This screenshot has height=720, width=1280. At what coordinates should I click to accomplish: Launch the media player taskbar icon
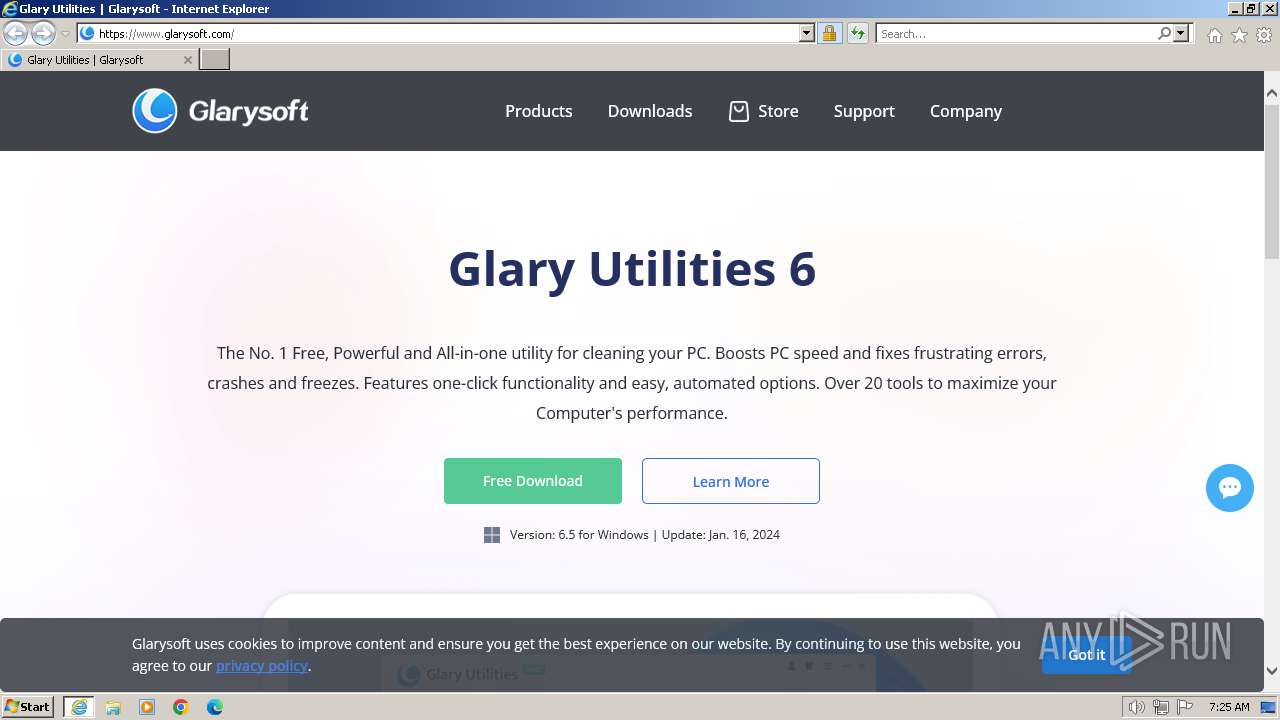[x=147, y=707]
